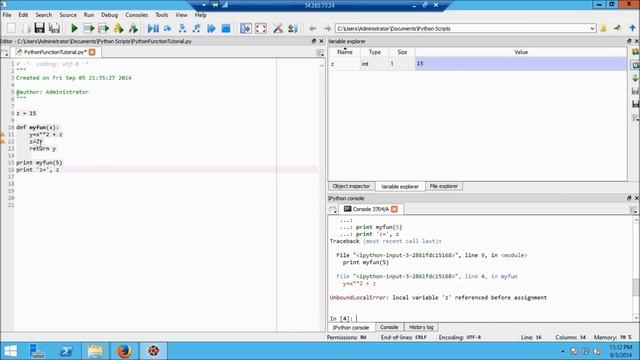Go back to previous cursor position
The width and height of the screenshot is (640, 360).
click(x=313, y=29)
